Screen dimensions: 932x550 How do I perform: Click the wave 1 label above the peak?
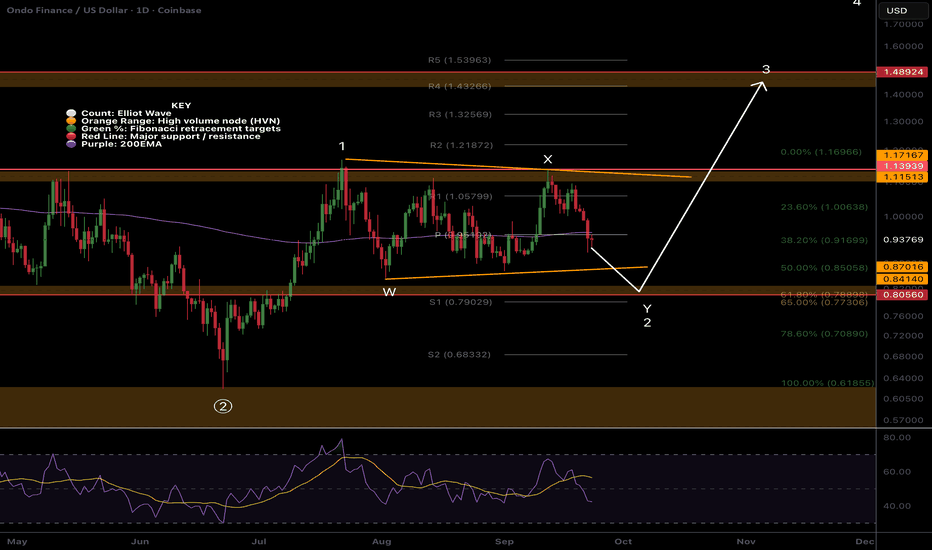pos(342,147)
